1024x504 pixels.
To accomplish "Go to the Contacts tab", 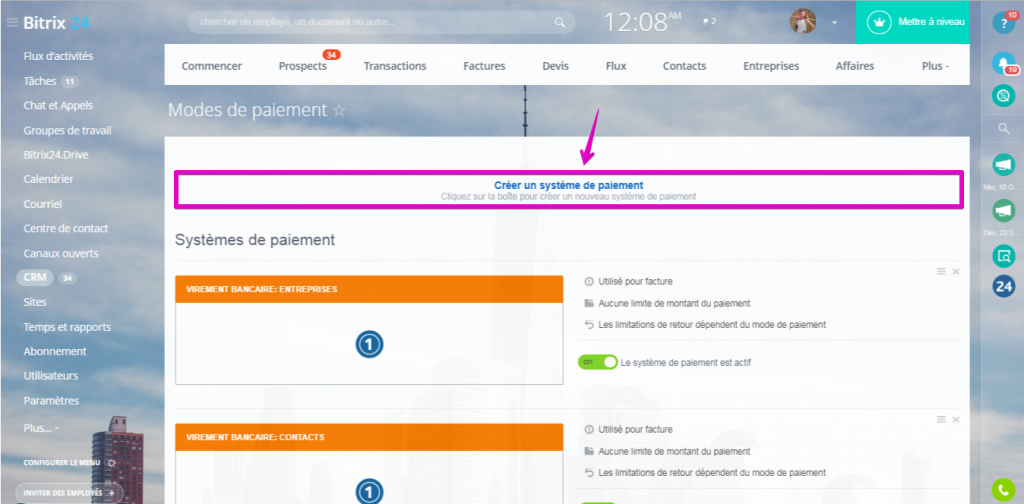I will tap(684, 65).
